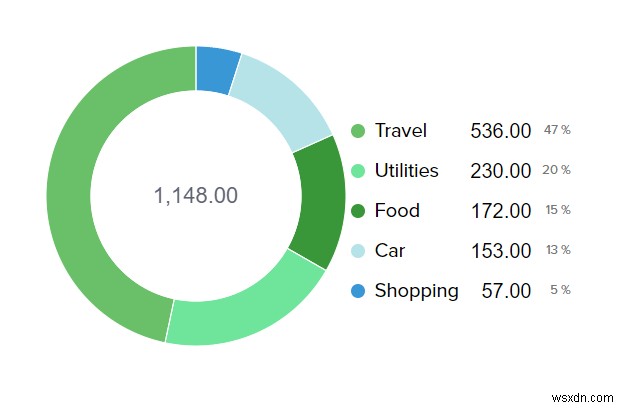The width and height of the screenshot is (625, 408).
Task: Click the 536.00 Travel amount
Action: click(x=501, y=131)
